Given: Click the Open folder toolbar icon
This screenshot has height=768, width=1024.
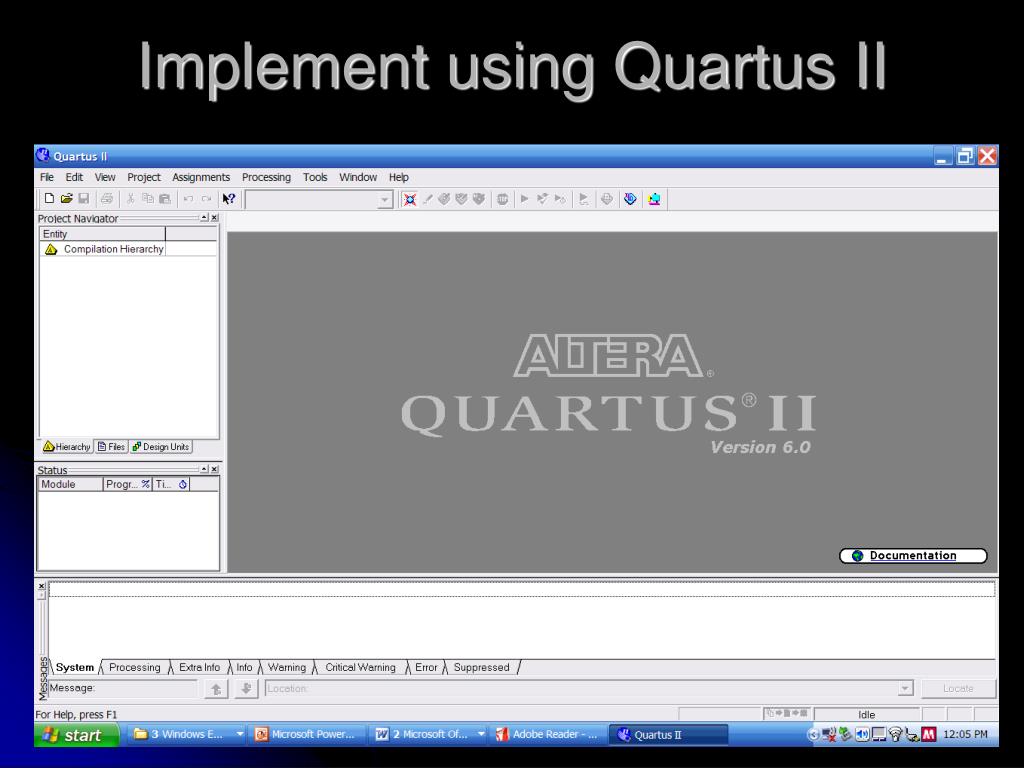Looking at the screenshot, I should pyautogui.click(x=67, y=199).
